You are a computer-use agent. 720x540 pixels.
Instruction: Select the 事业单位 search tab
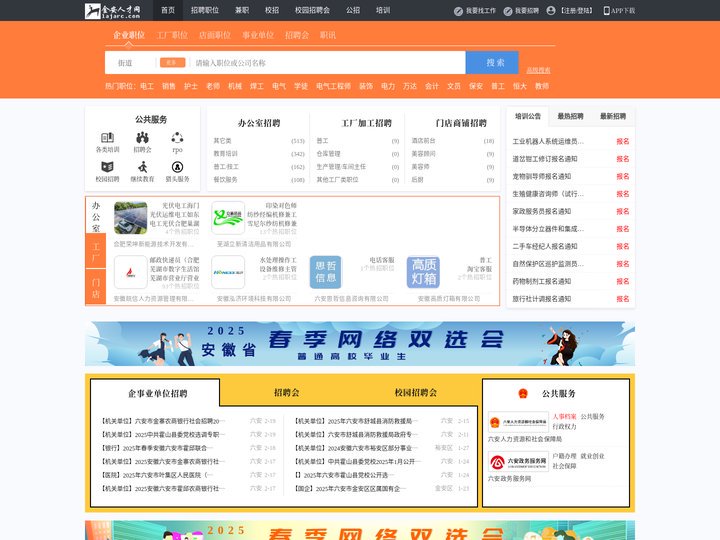[258, 35]
